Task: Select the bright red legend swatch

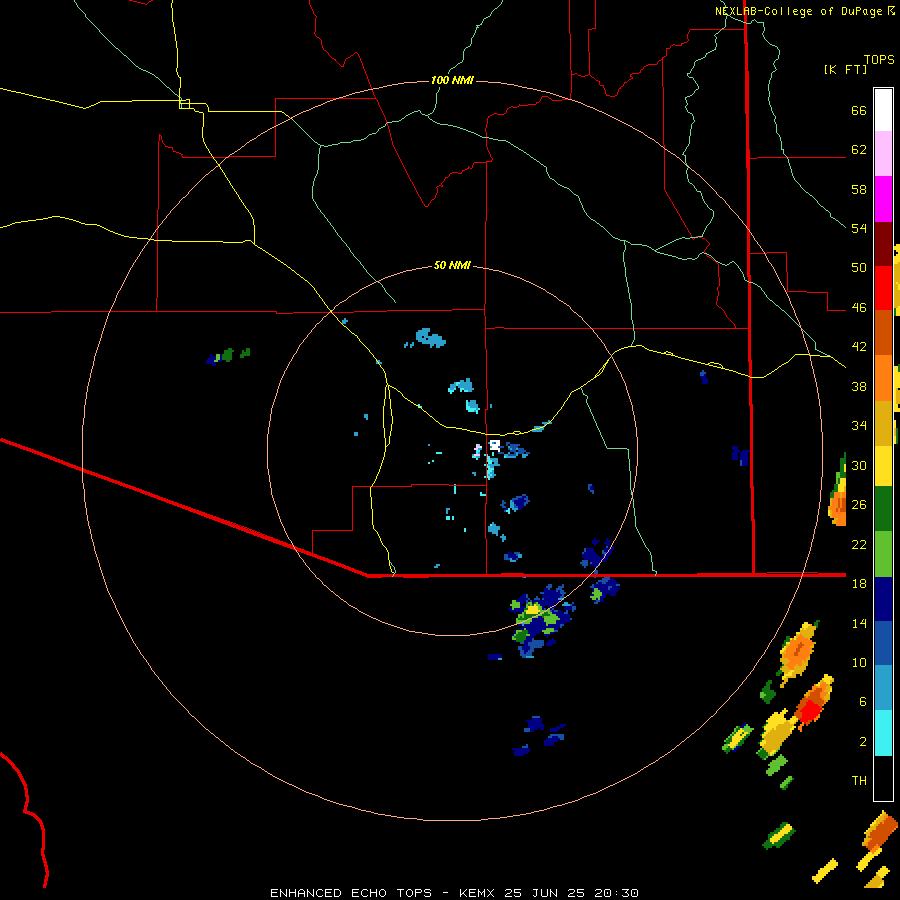Action: pyautogui.click(x=883, y=288)
